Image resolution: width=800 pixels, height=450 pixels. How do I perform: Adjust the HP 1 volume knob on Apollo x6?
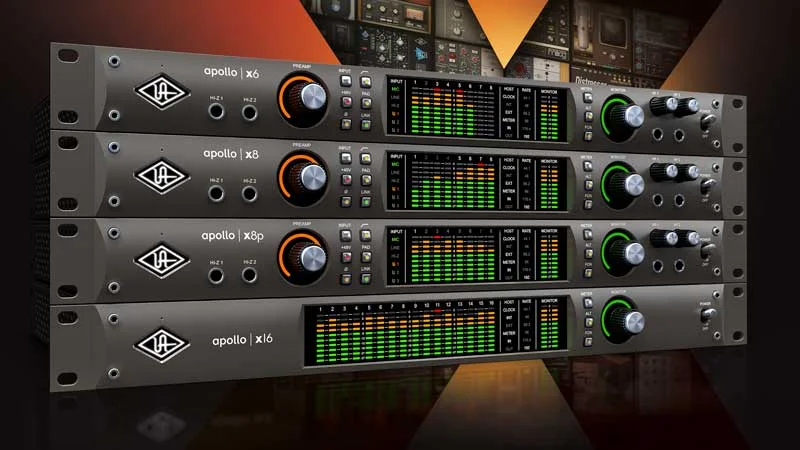[x=664, y=105]
